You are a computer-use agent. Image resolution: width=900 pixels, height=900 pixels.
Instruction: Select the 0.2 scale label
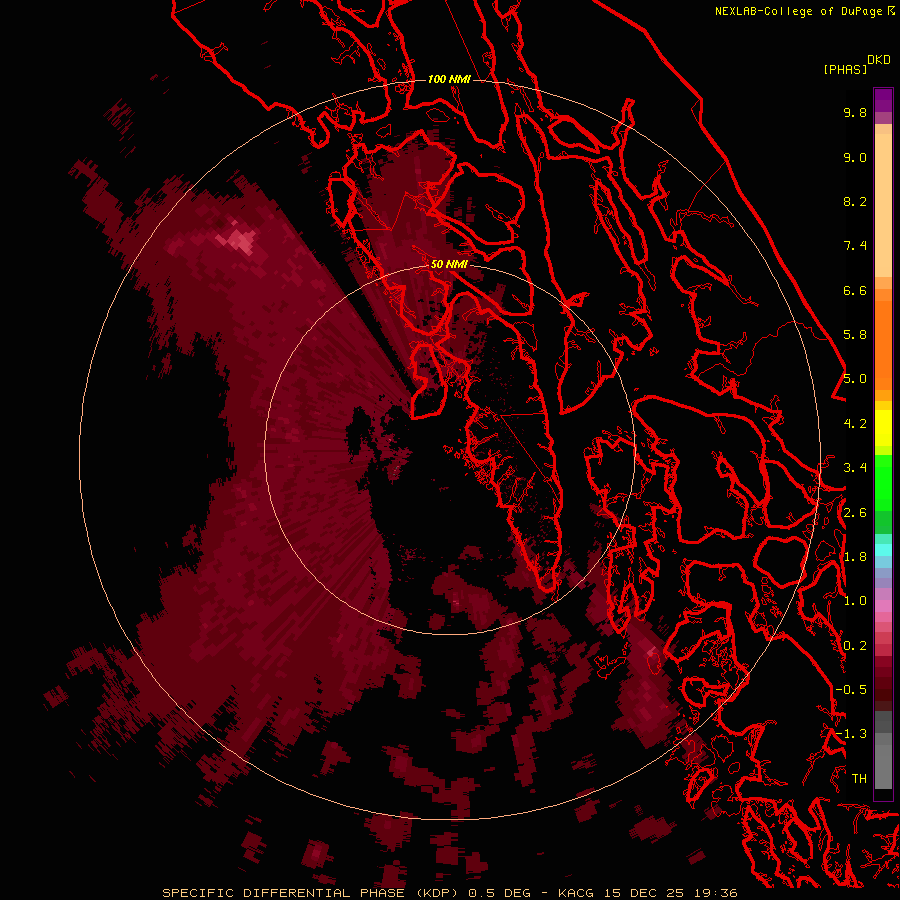click(x=855, y=646)
